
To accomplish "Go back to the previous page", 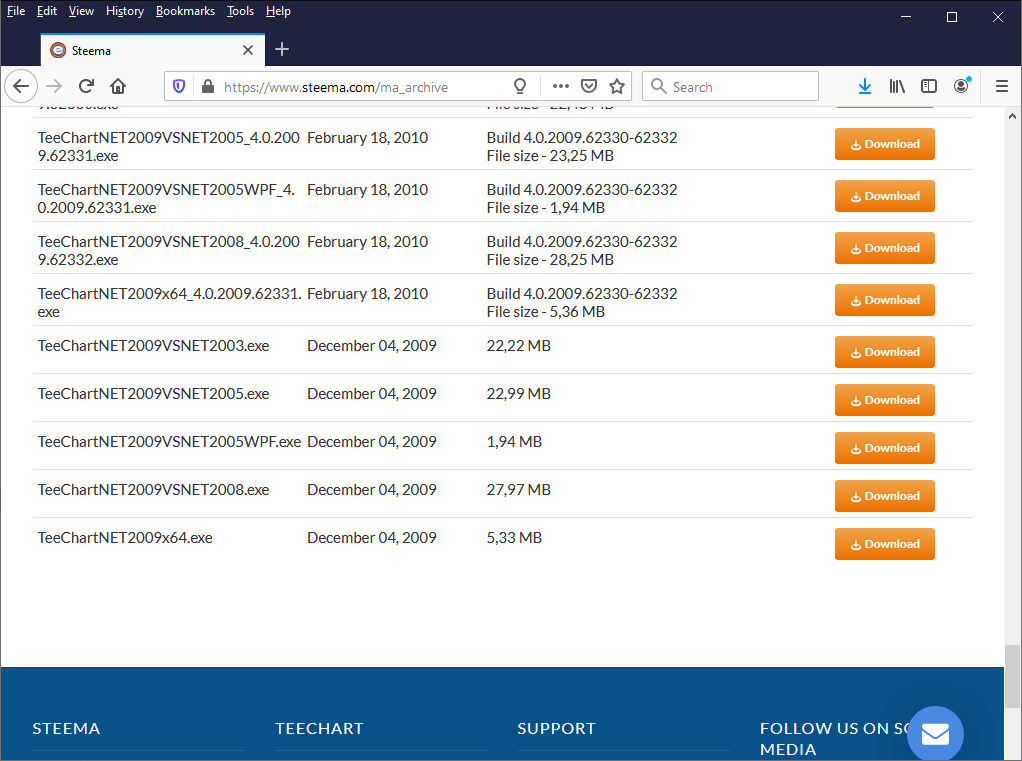I will point(21,86).
